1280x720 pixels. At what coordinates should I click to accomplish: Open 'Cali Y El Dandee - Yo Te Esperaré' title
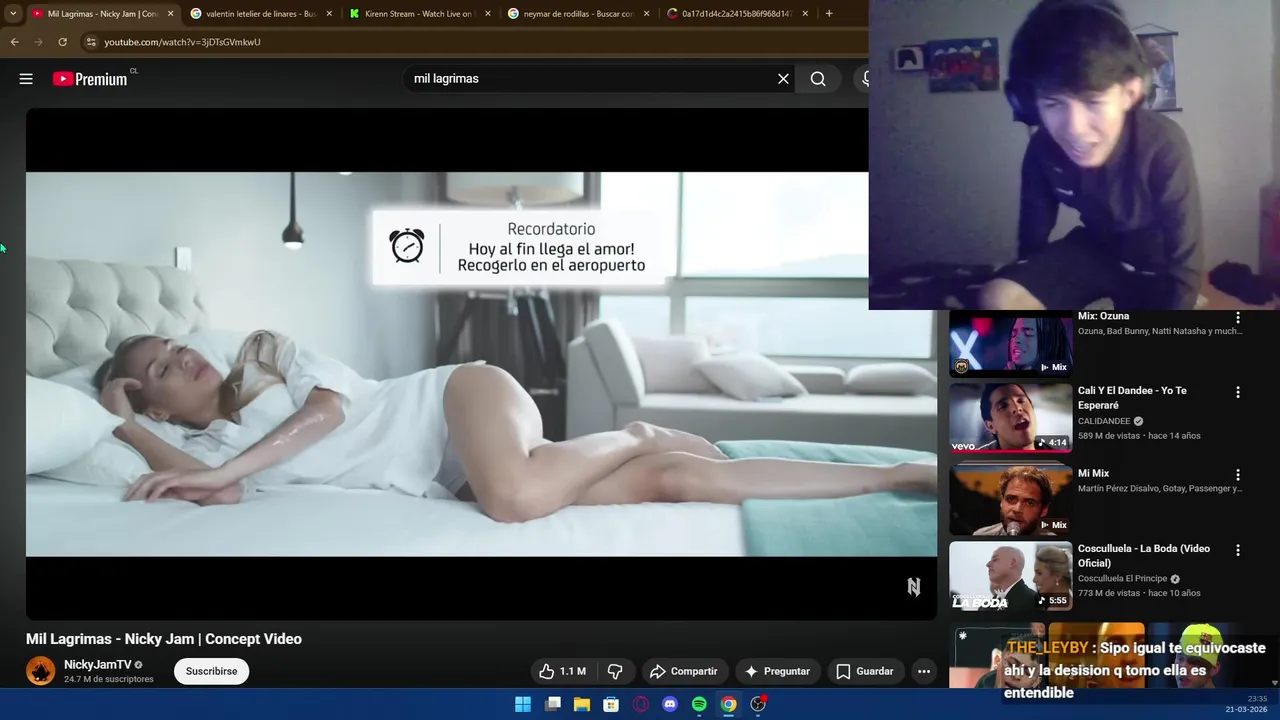click(x=1132, y=398)
